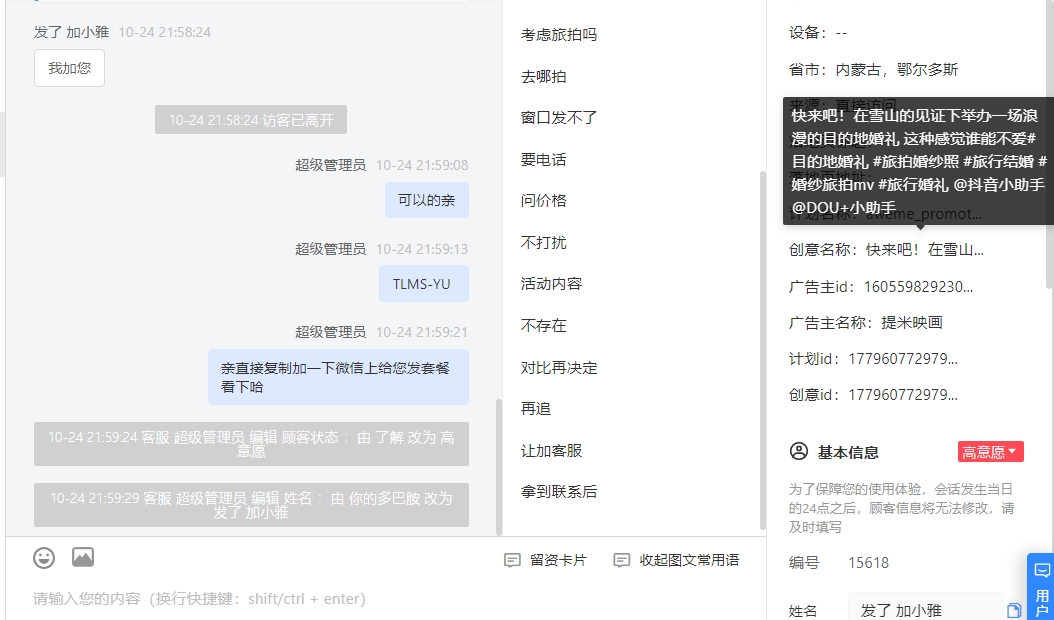
Task: Click the customer info panel scrollbar
Action: (1050, 145)
